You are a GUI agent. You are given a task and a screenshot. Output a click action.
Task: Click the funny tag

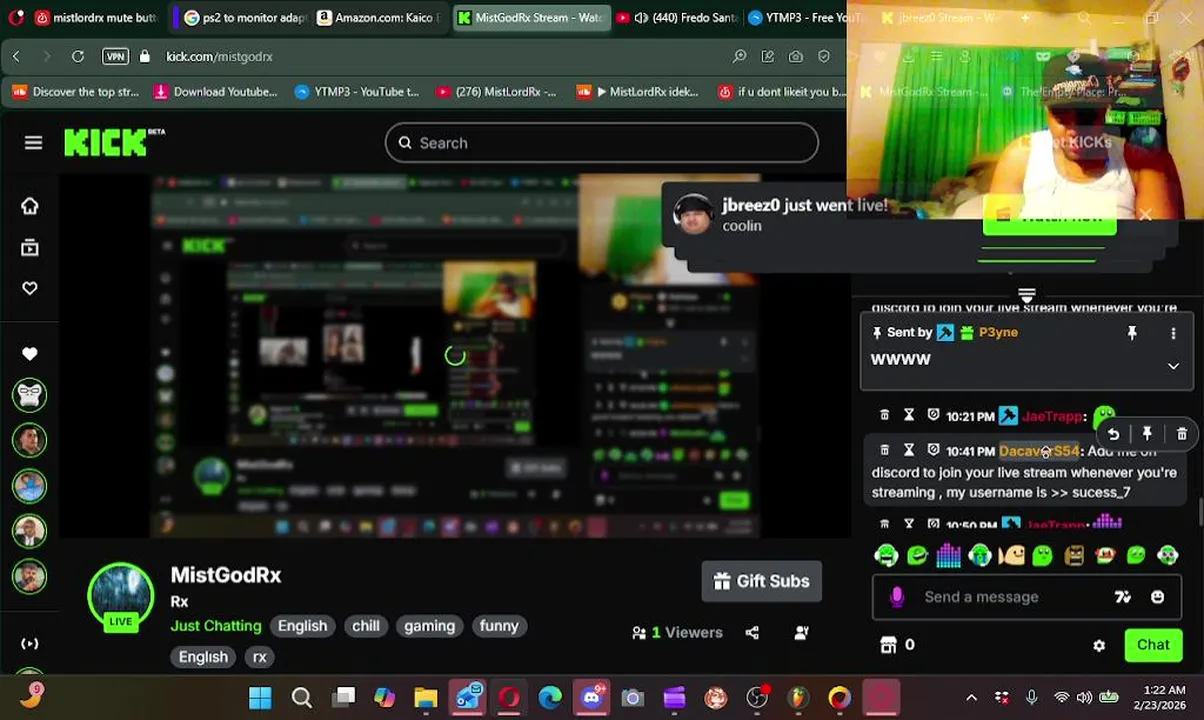(x=498, y=626)
